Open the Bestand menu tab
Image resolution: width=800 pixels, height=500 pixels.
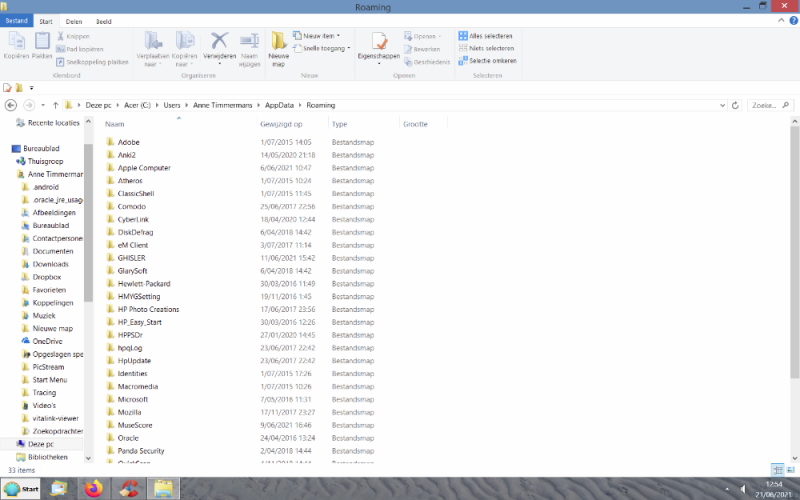pyautogui.click(x=16, y=20)
